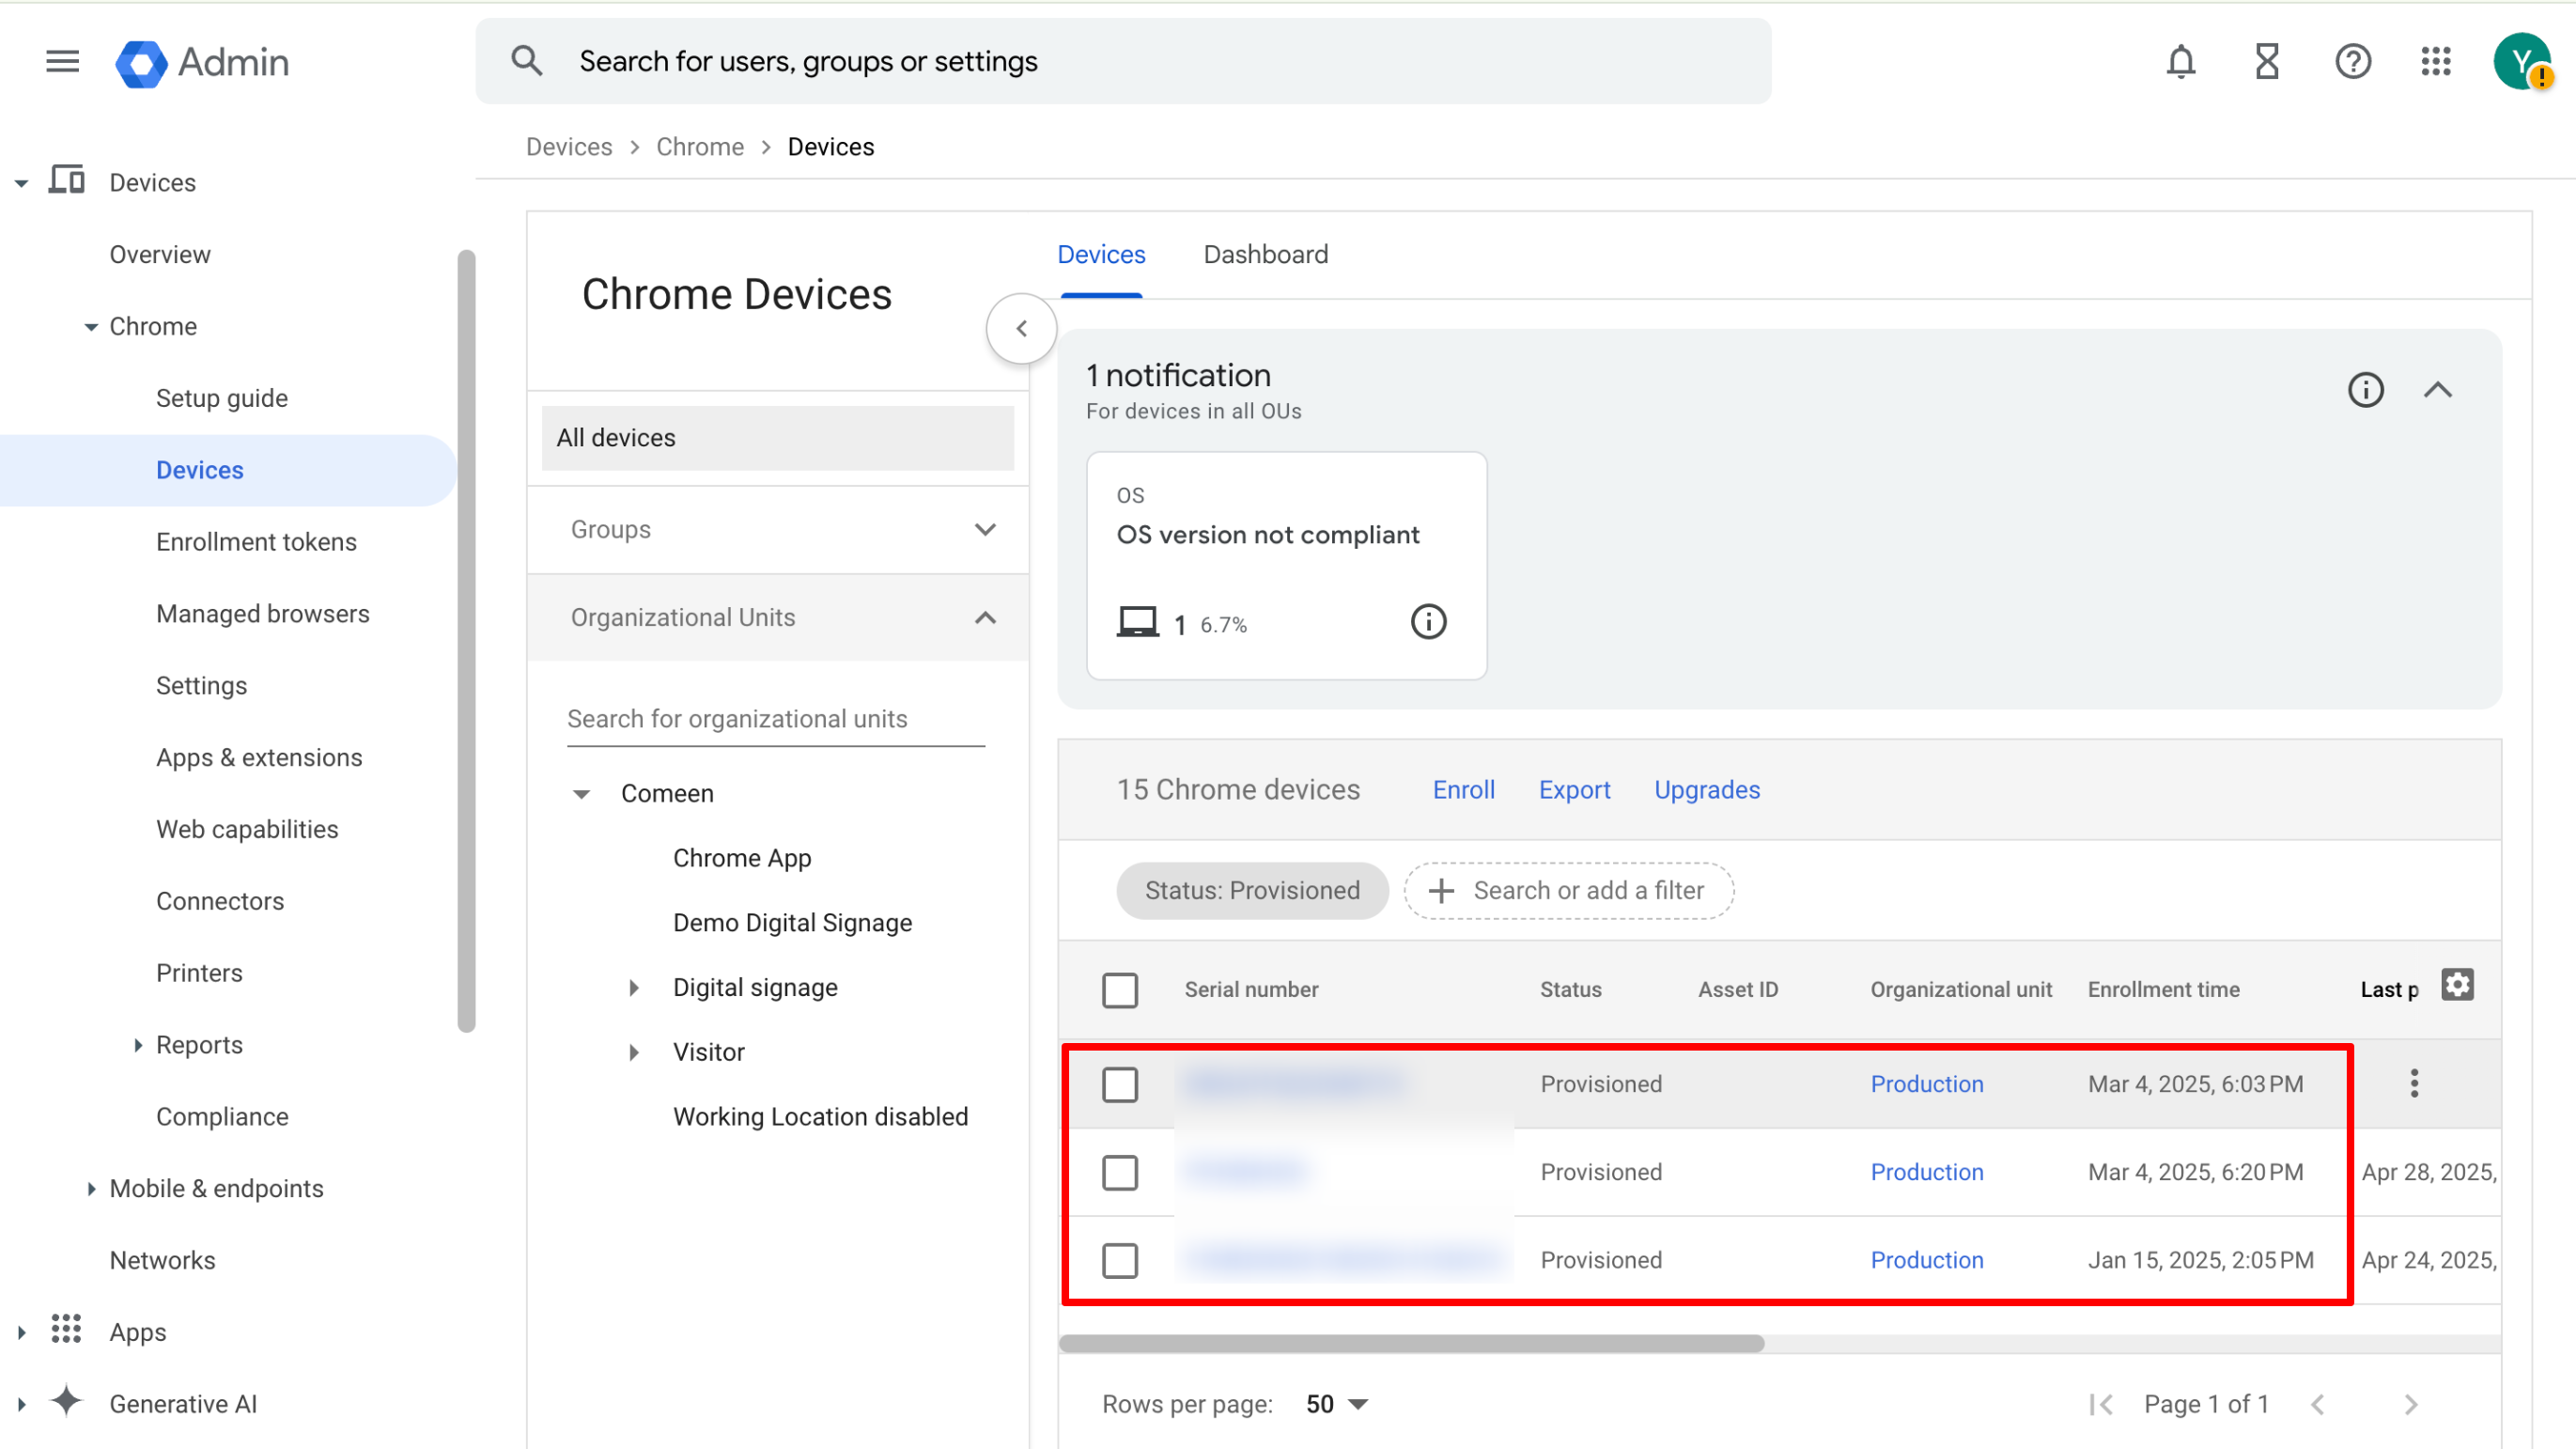The height and width of the screenshot is (1449, 2576).
Task: Expand the Visitor org unit
Action: click(634, 1053)
